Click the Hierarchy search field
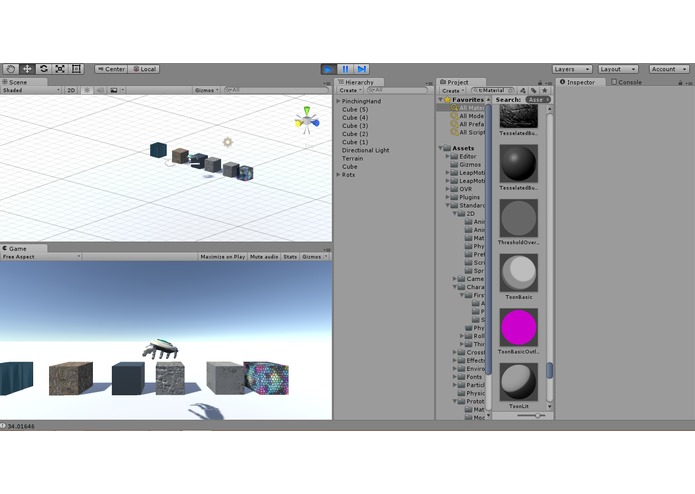 [397, 90]
